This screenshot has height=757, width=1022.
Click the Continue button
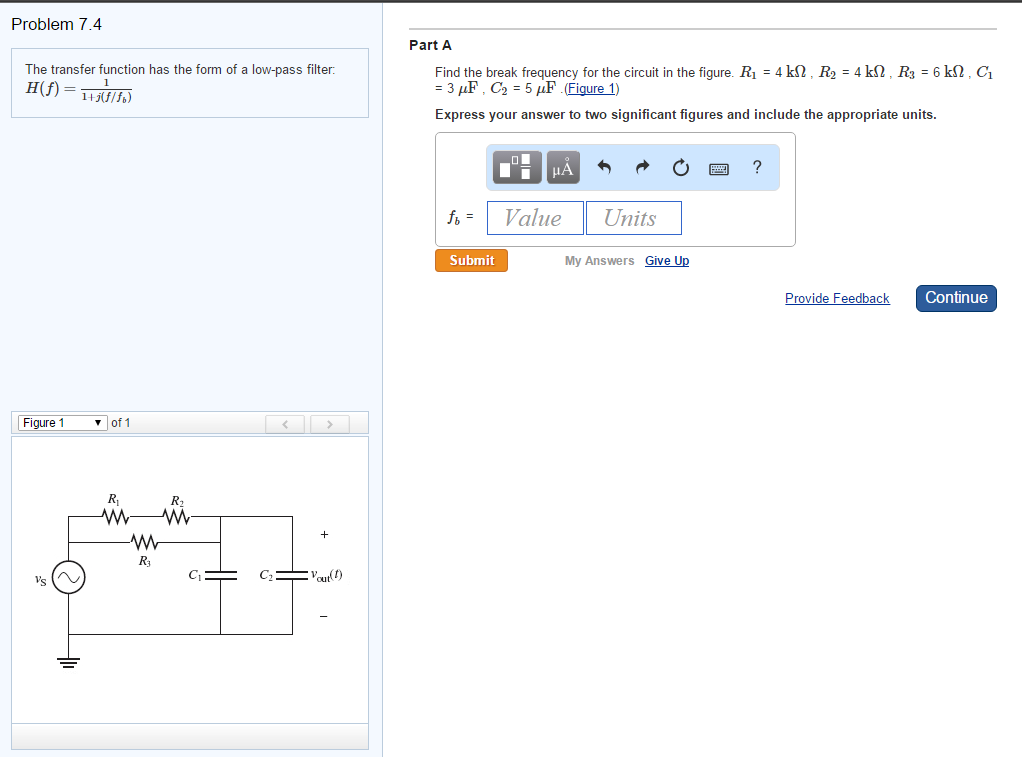click(955, 297)
